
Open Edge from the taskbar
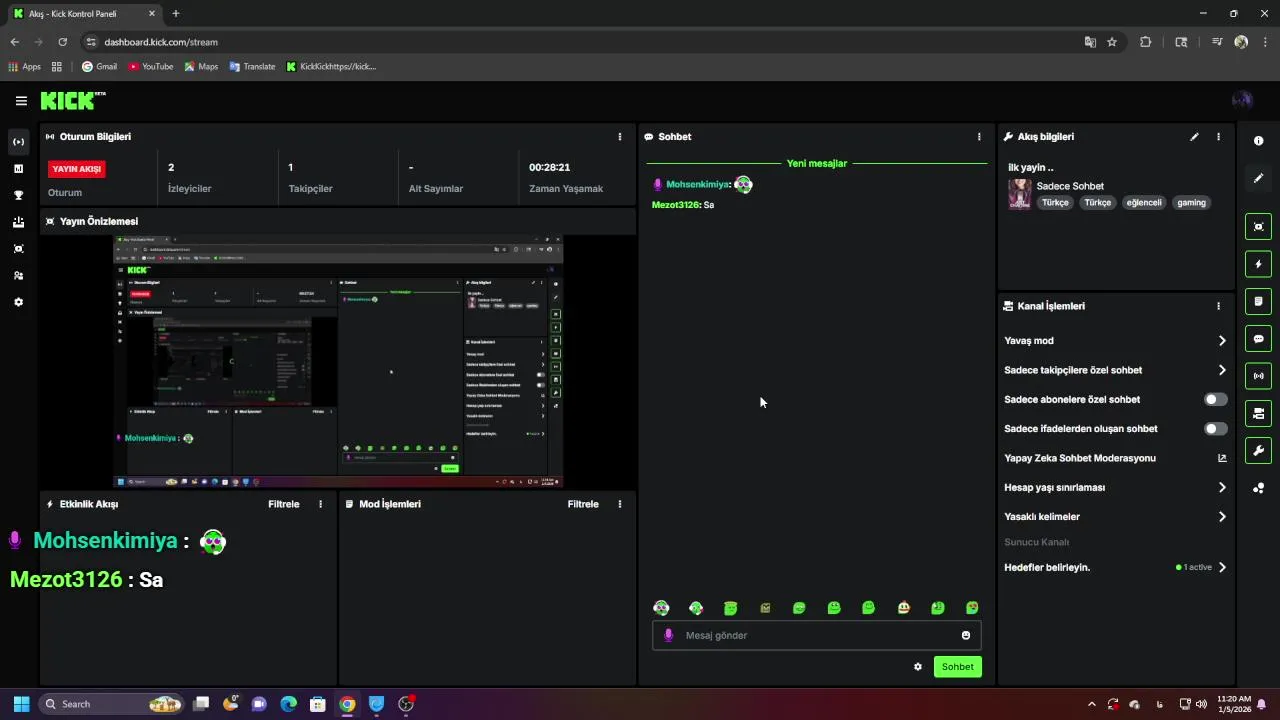(x=288, y=704)
